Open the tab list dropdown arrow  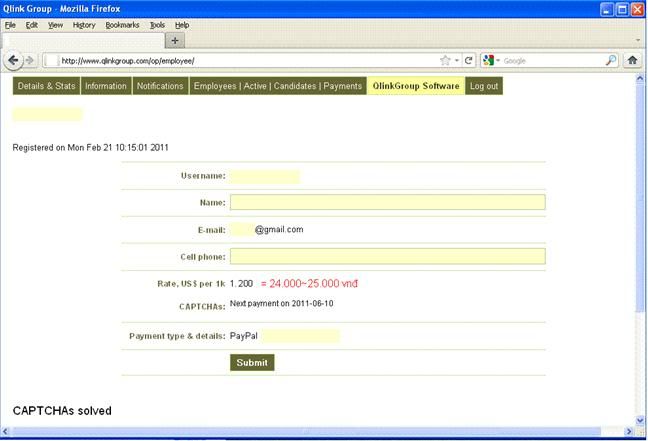638,40
